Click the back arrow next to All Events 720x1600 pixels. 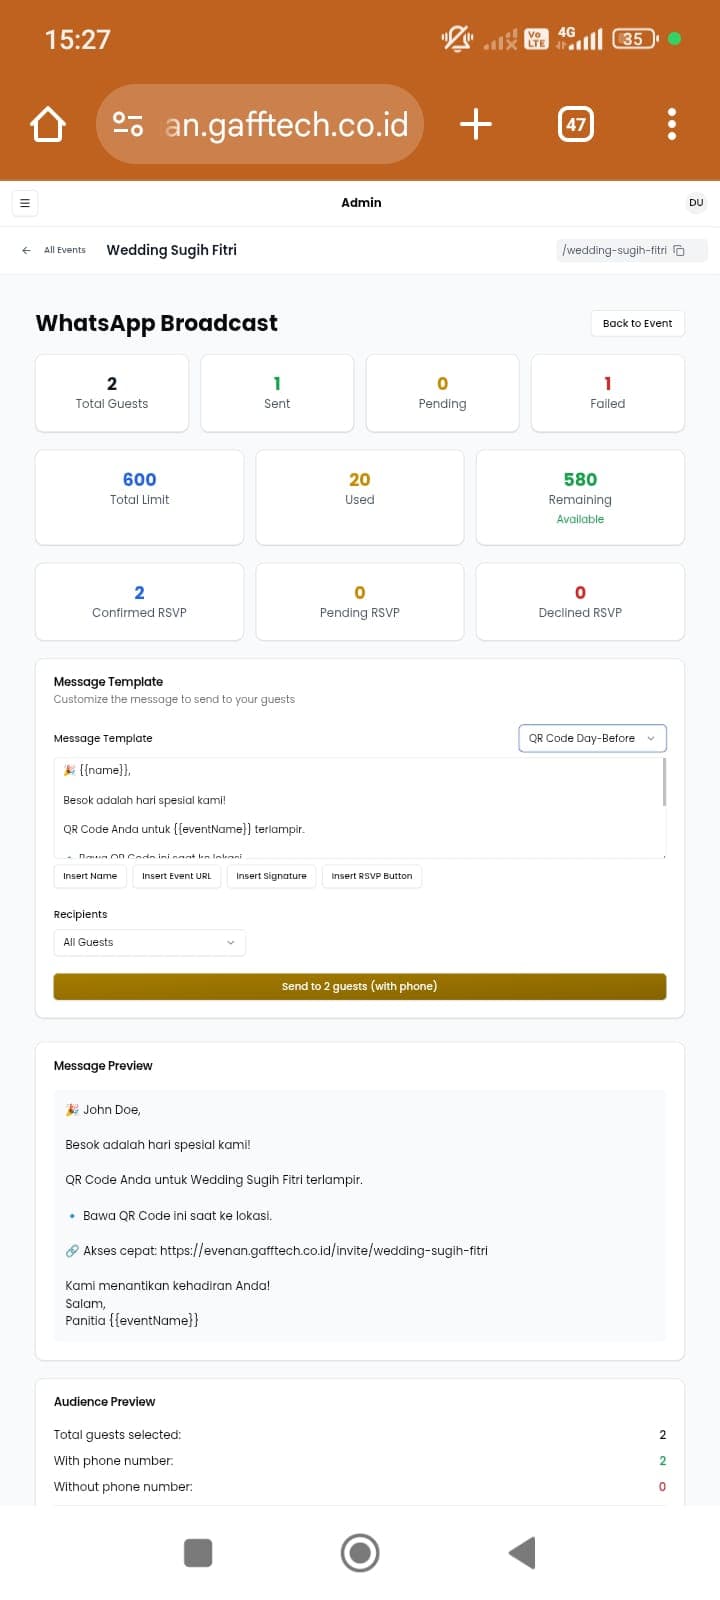(x=26, y=250)
